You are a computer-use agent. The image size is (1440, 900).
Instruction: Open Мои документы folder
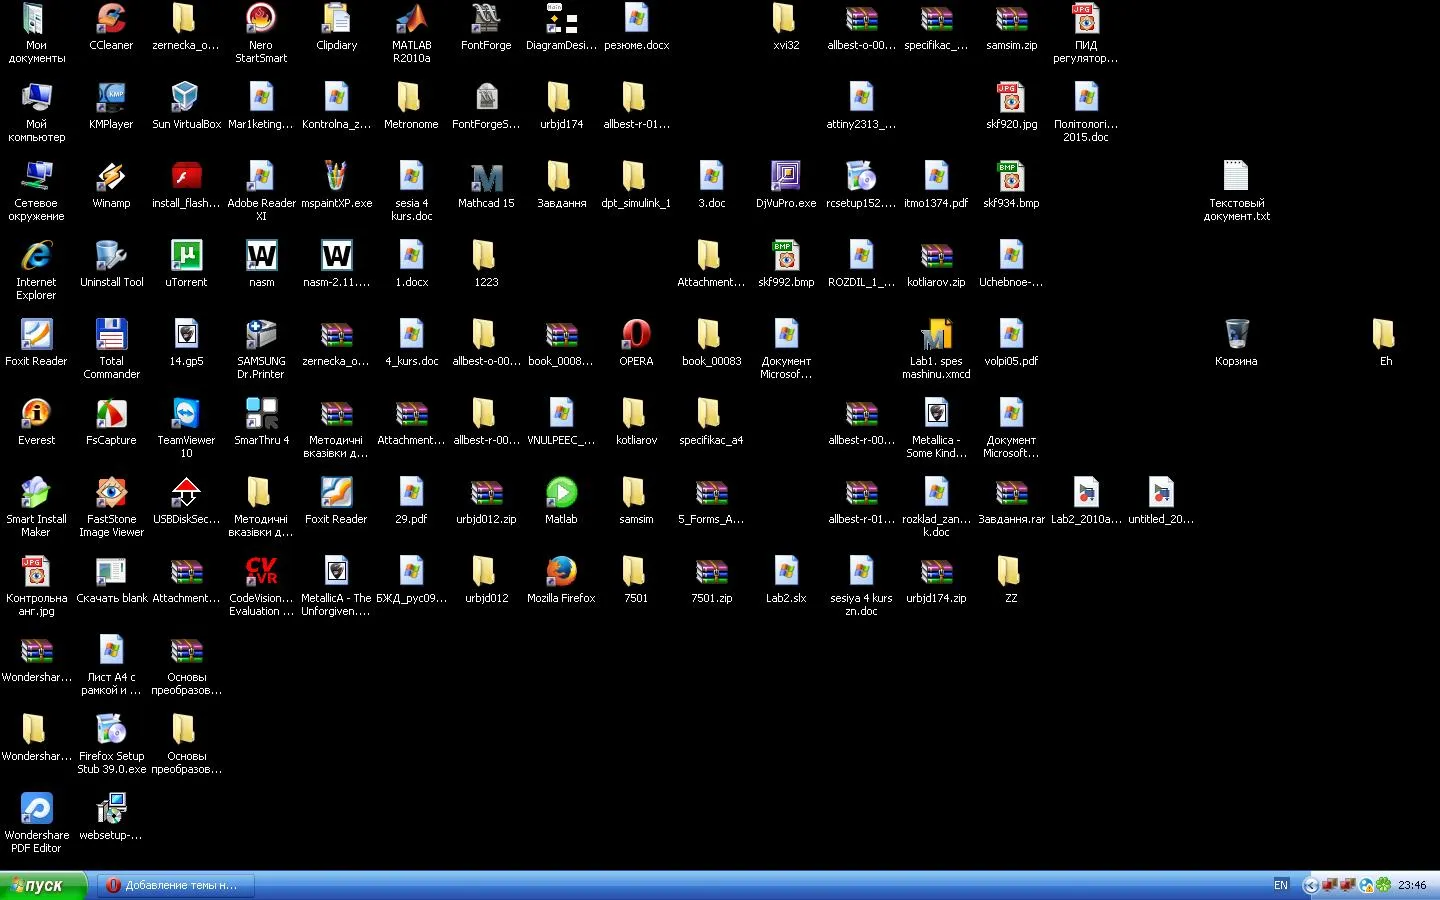[x=36, y=33]
